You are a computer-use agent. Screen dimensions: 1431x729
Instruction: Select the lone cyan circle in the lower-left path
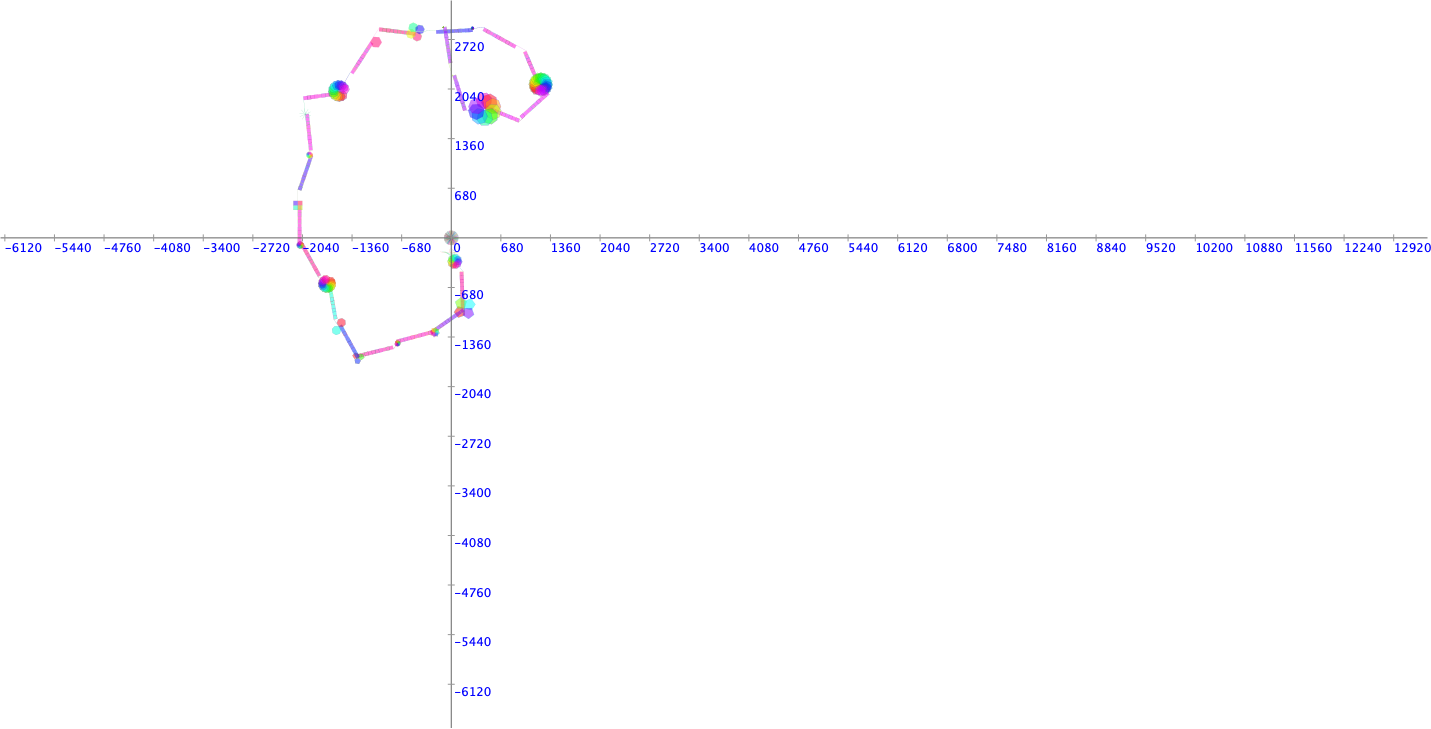(337, 330)
